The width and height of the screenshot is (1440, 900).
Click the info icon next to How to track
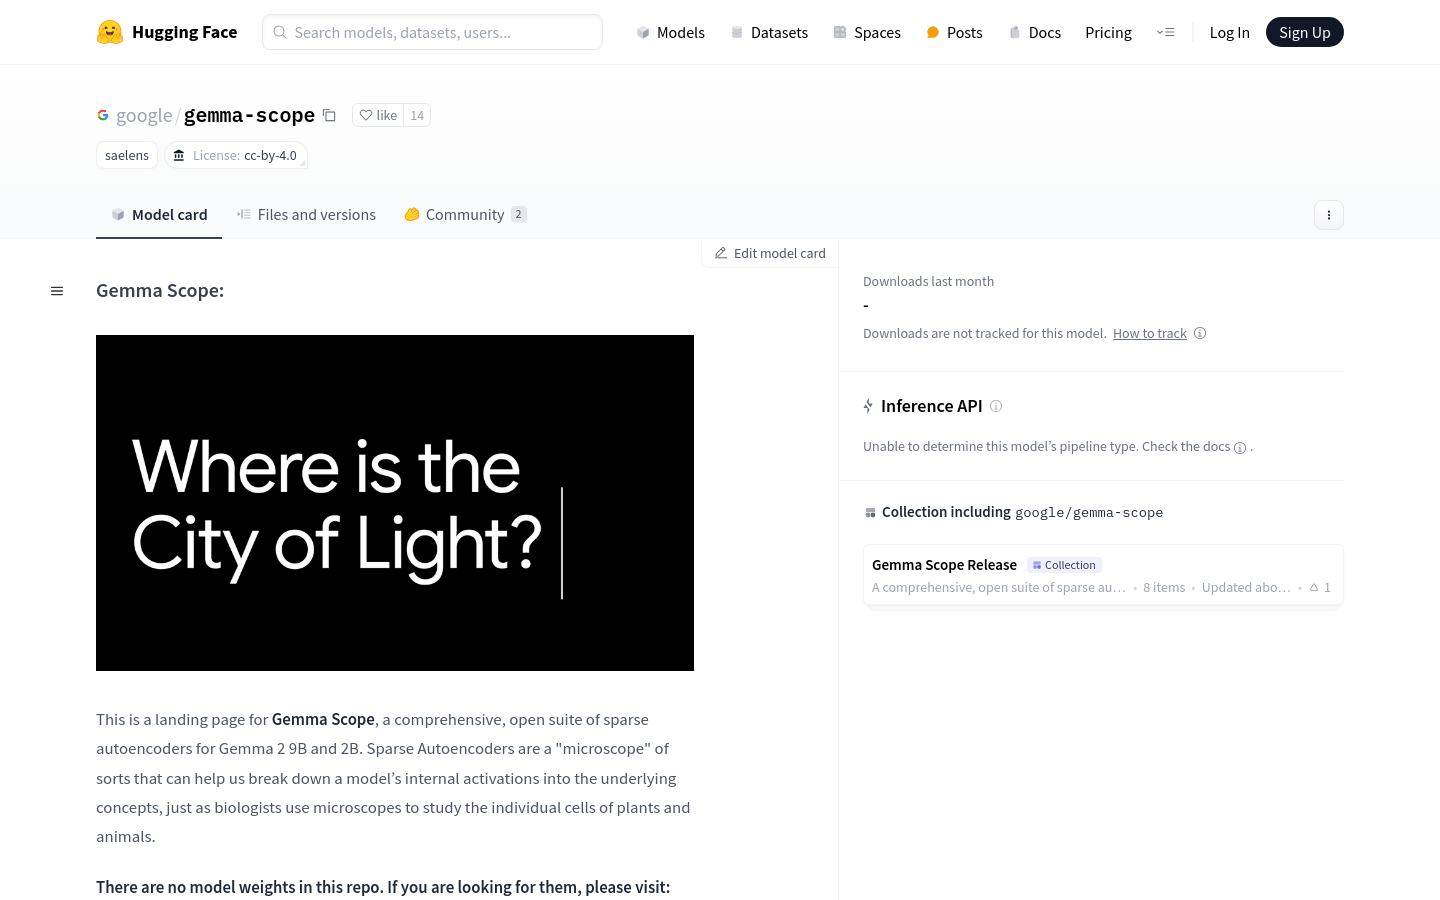(1200, 333)
